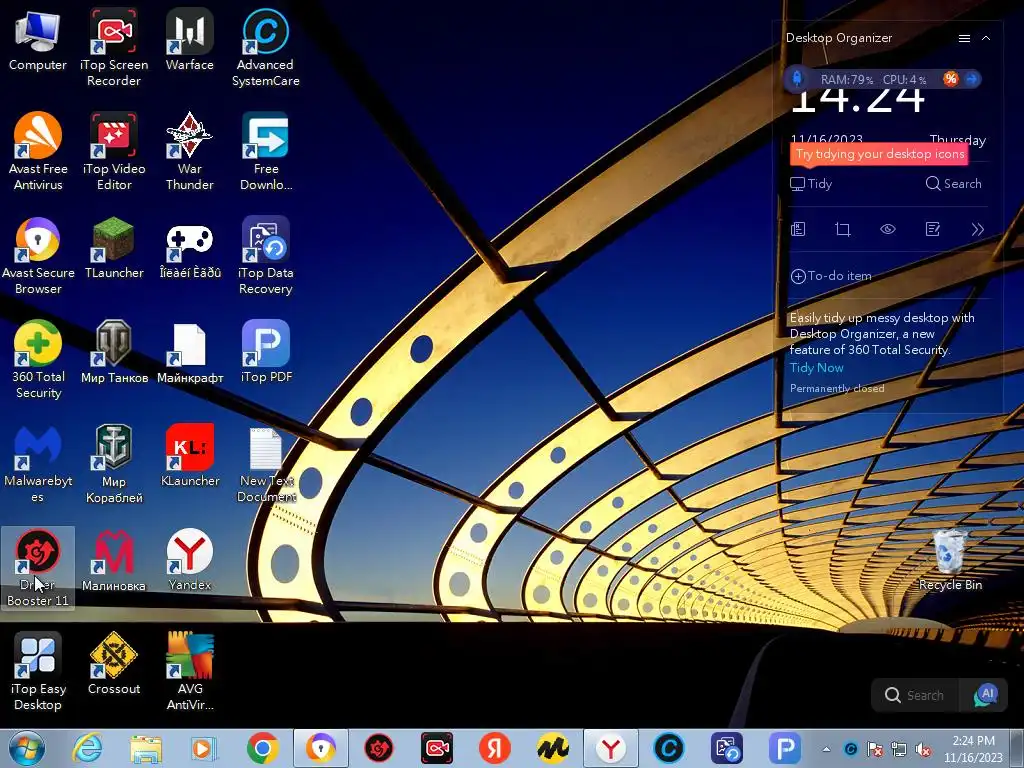The height and width of the screenshot is (768, 1024).
Task: Open iTop Data Recovery from the taskbar
Action: pos(727,748)
